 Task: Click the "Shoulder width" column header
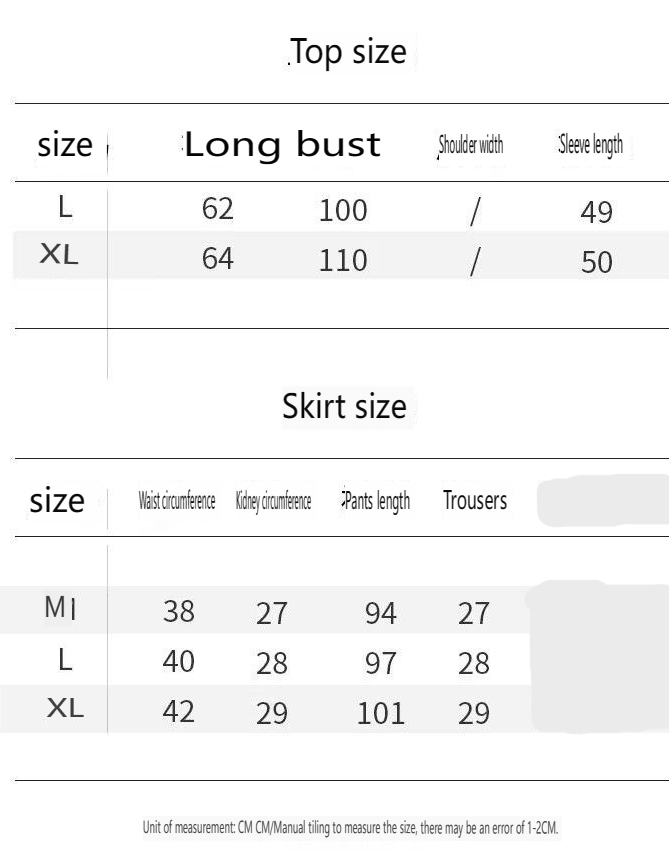(x=471, y=146)
